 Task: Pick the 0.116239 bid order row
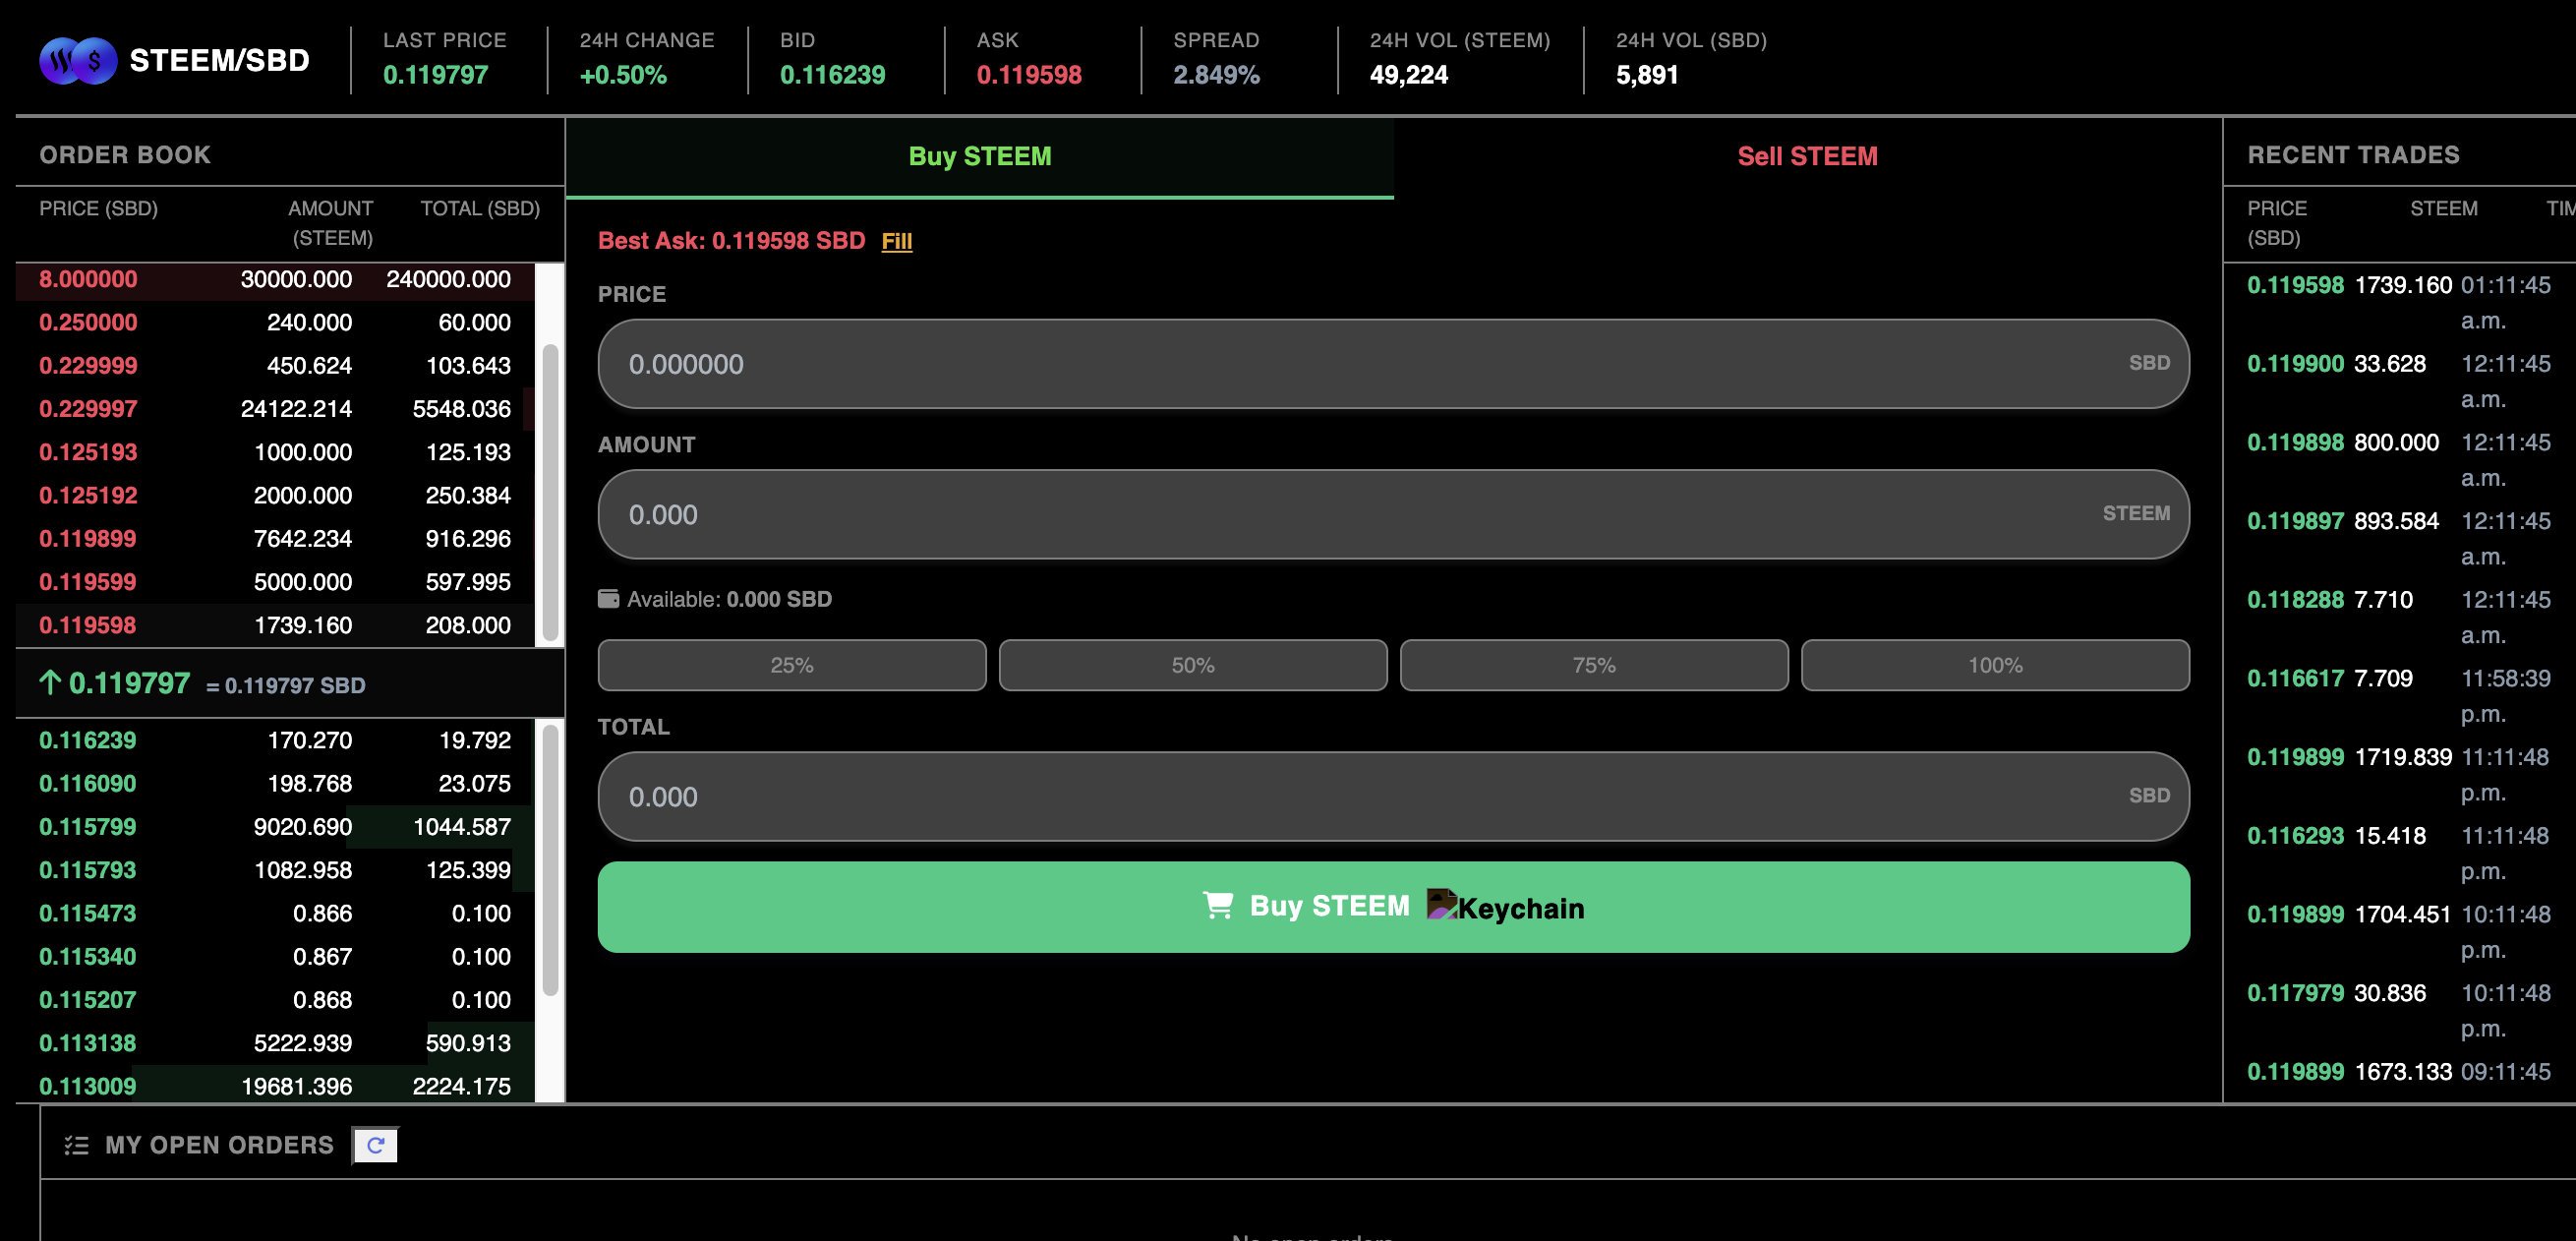tap(275, 740)
